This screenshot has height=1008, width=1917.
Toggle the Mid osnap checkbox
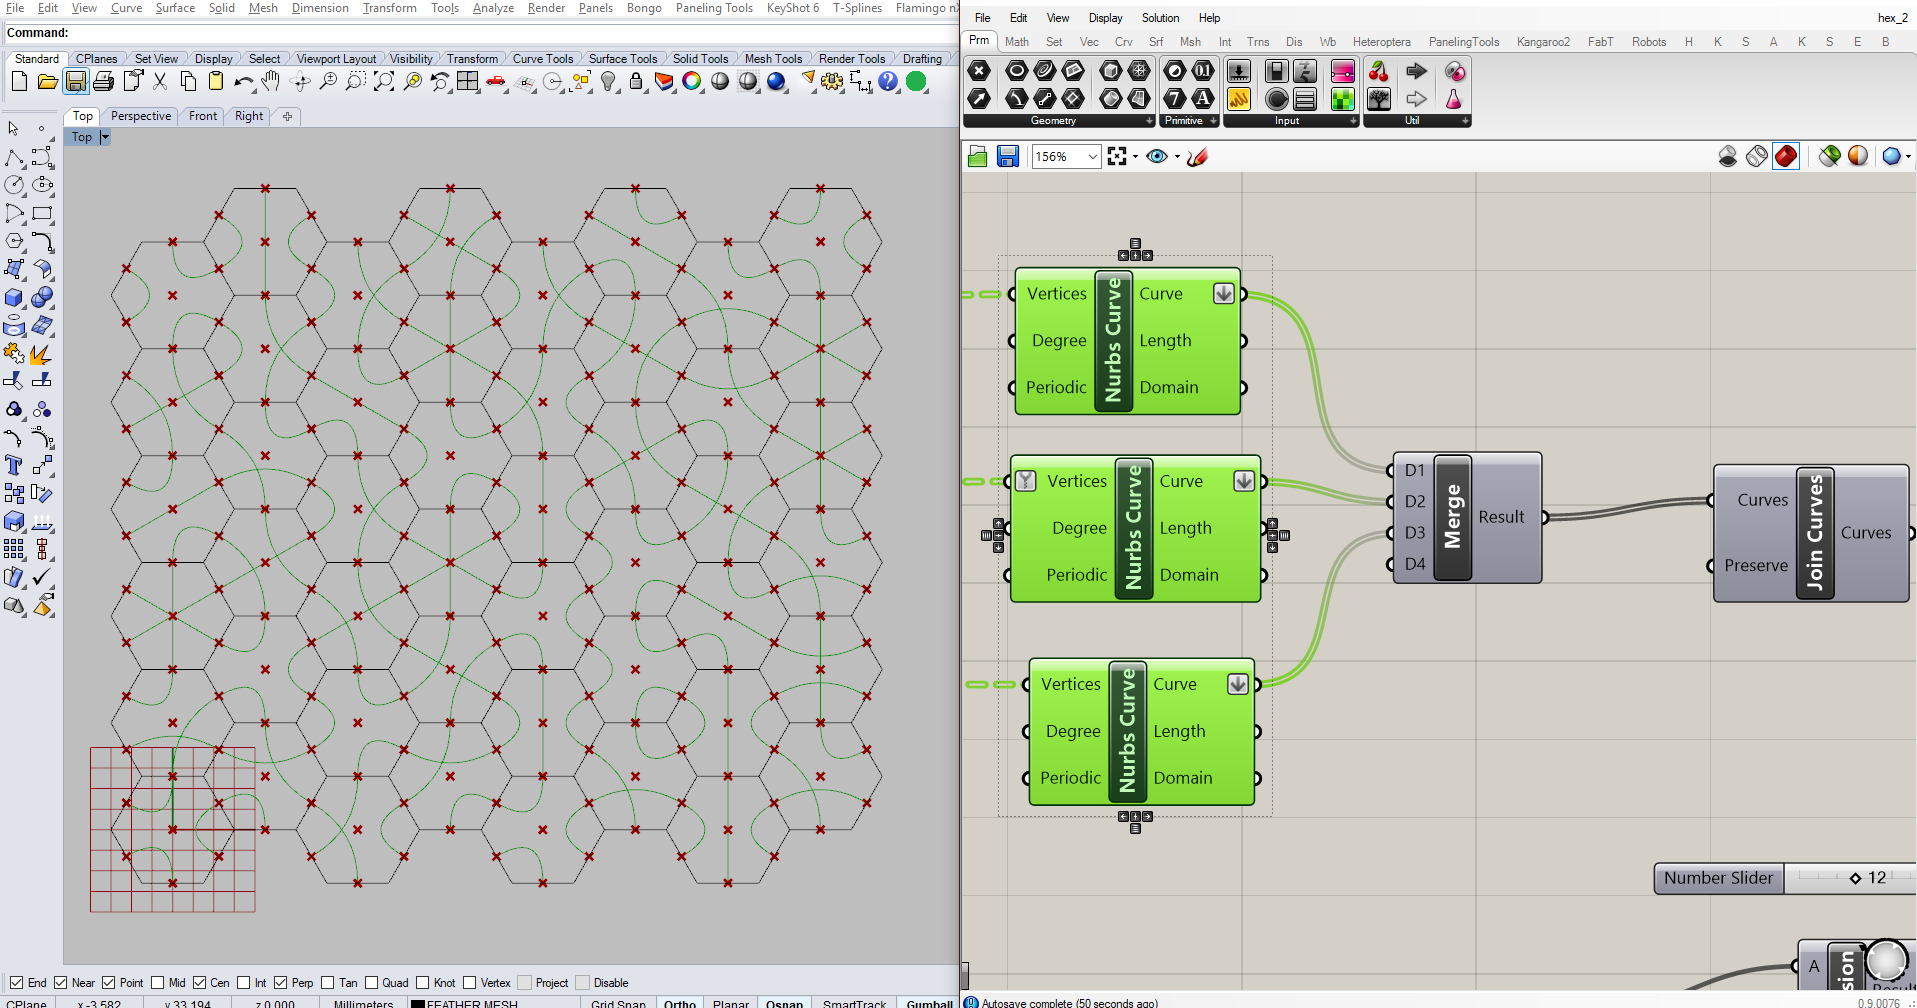pos(158,983)
